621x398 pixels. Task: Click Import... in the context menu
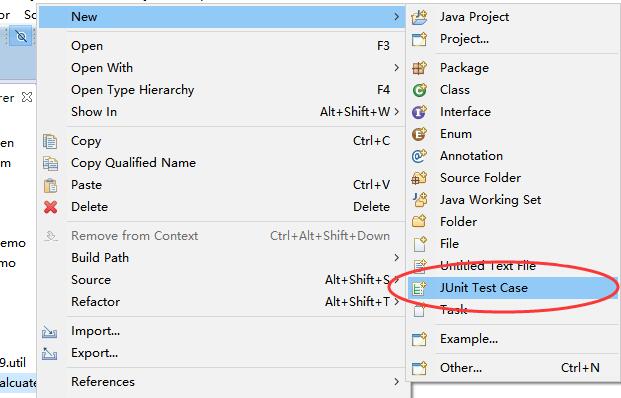tap(95, 331)
